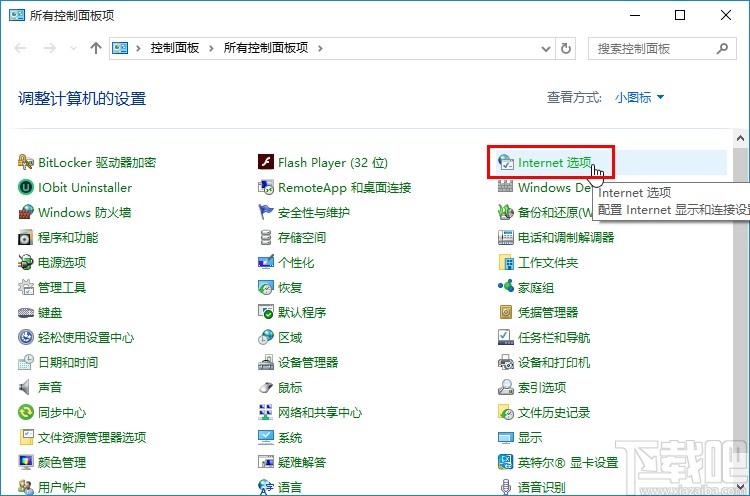Open BitLocker 驱动器加密 icon
Image resolution: width=750 pixels, height=496 pixels.
click(25, 162)
